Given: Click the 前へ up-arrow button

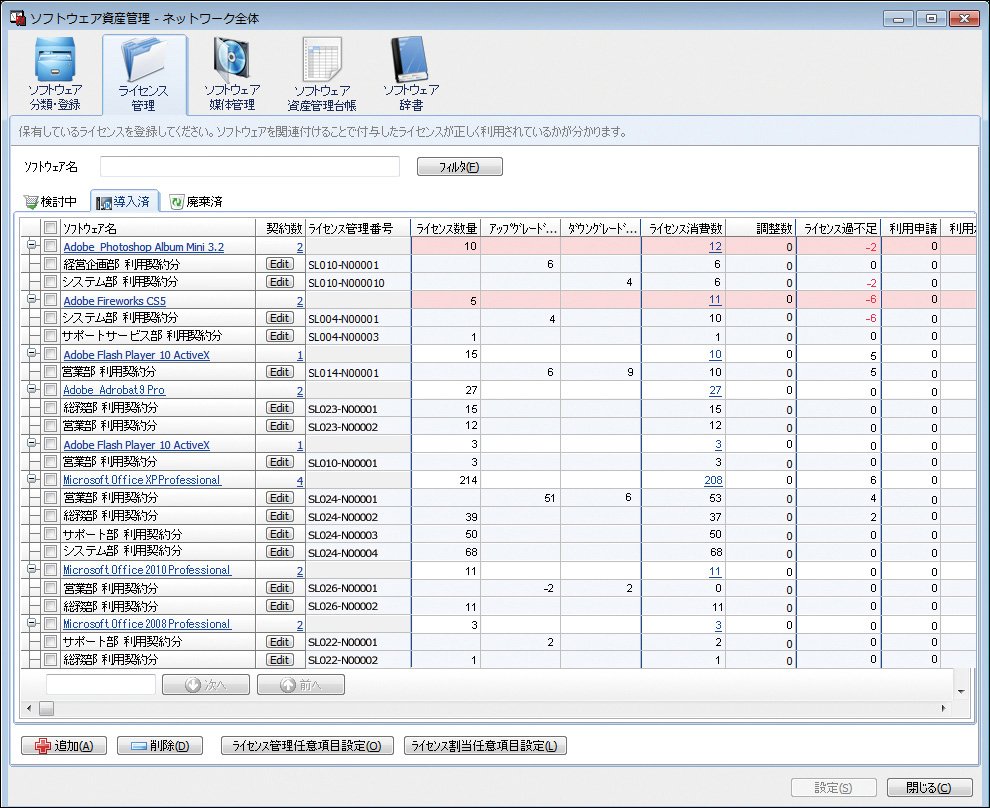Looking at the screenshot, I should click(301, 685).
